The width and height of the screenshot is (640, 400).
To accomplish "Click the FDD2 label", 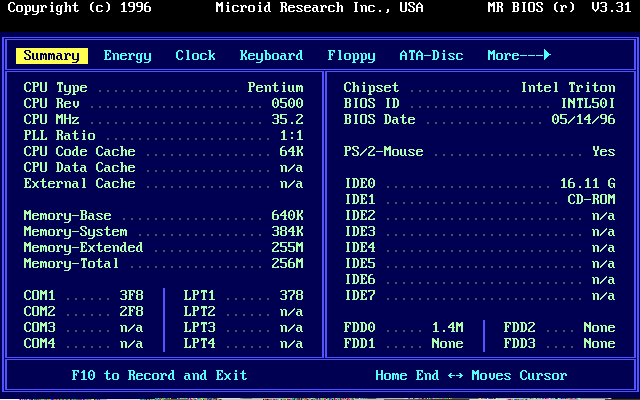I will (520, 327).
